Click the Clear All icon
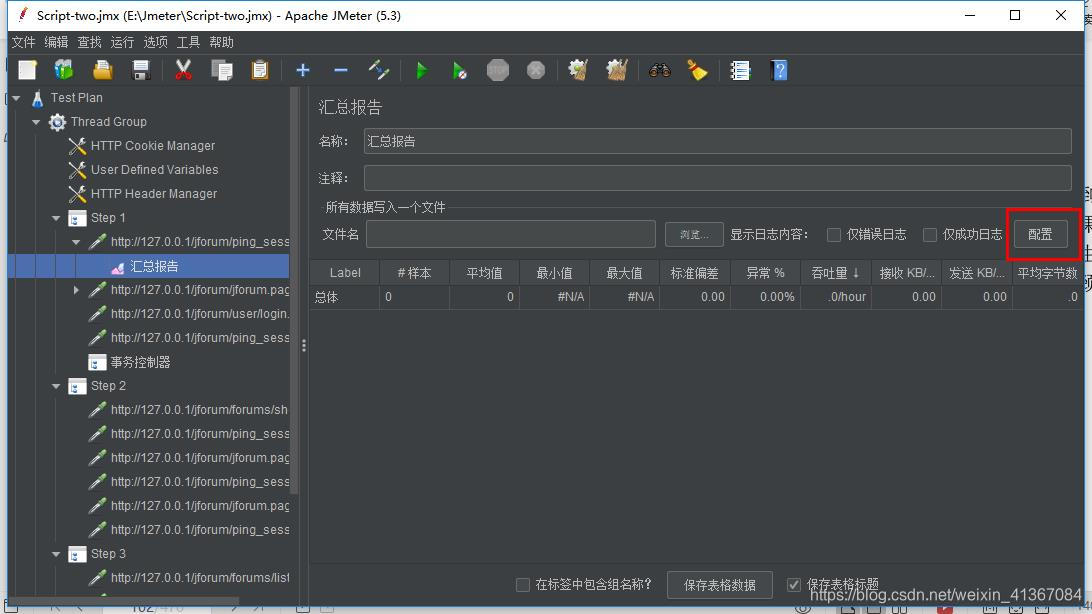 (616, 70)
